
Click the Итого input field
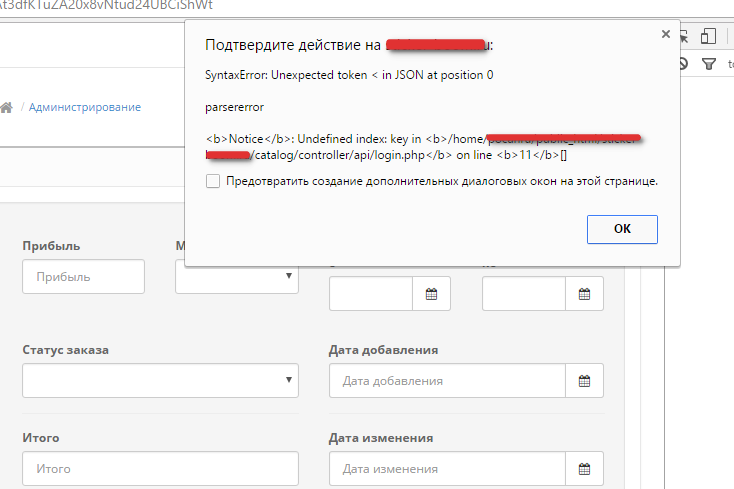160,468
